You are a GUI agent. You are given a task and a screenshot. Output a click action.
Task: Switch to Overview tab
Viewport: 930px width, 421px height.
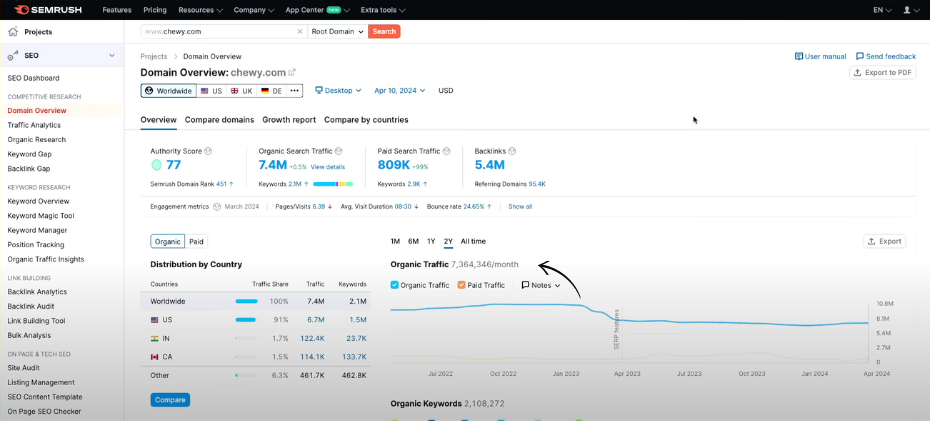point(158,120)
